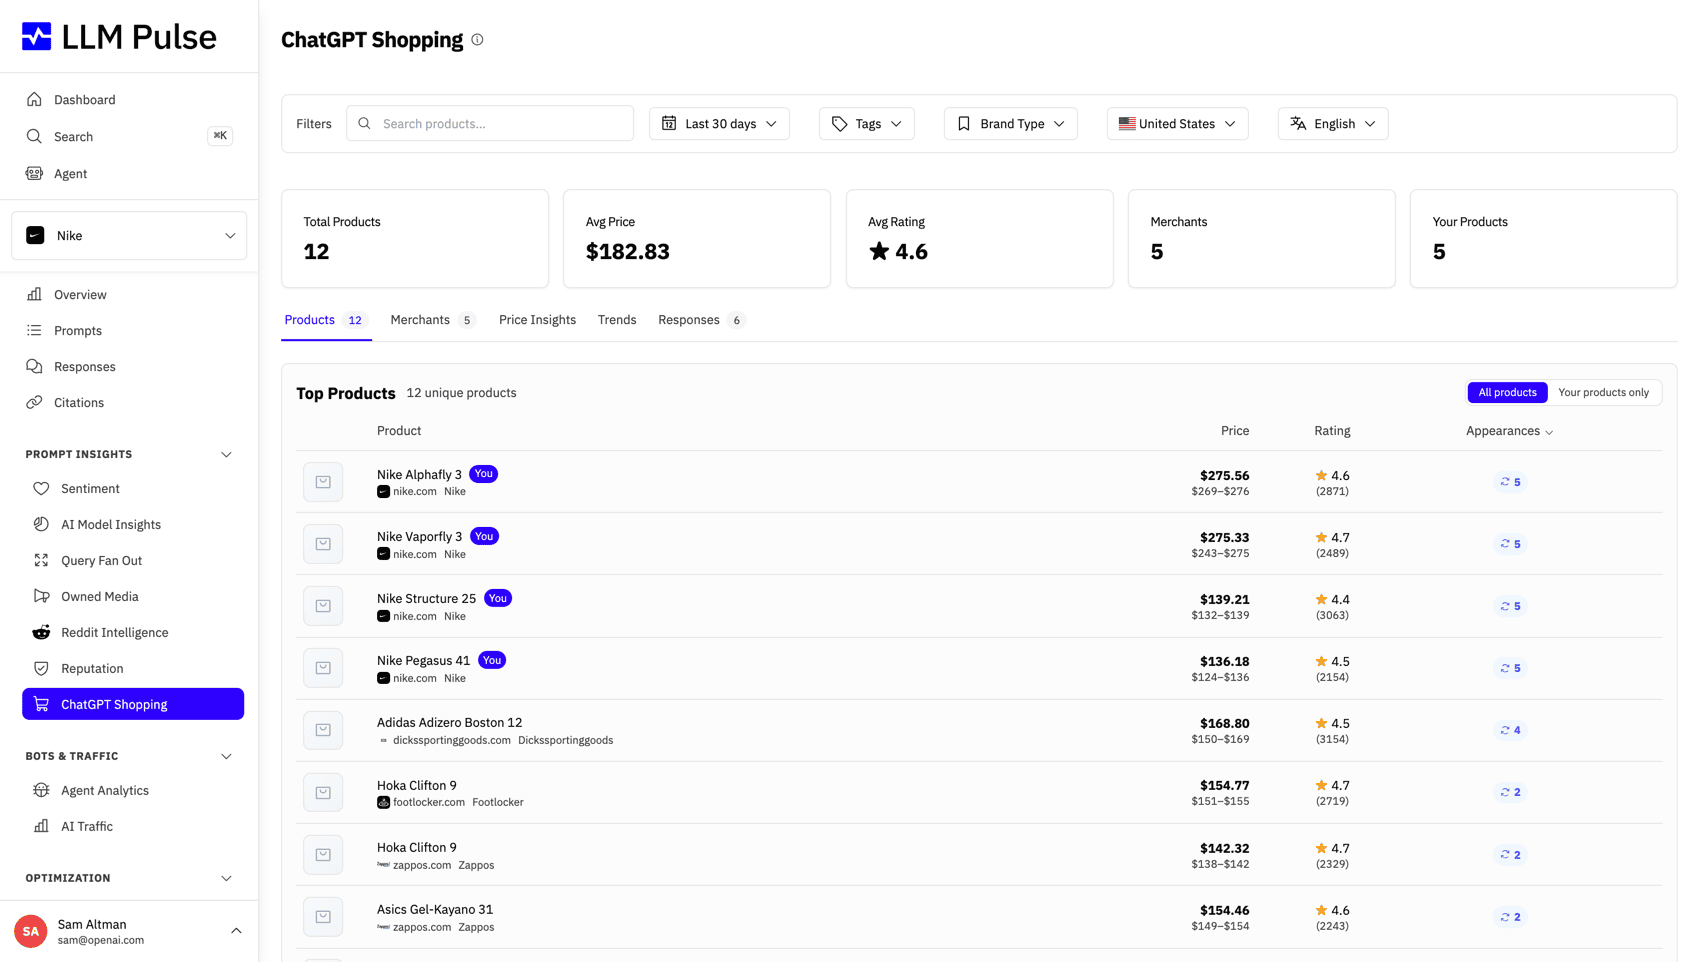This screenshot has height=962, width=1700.
Task: Collapse the Bots & Traffic section
Action: pos(226,756)
